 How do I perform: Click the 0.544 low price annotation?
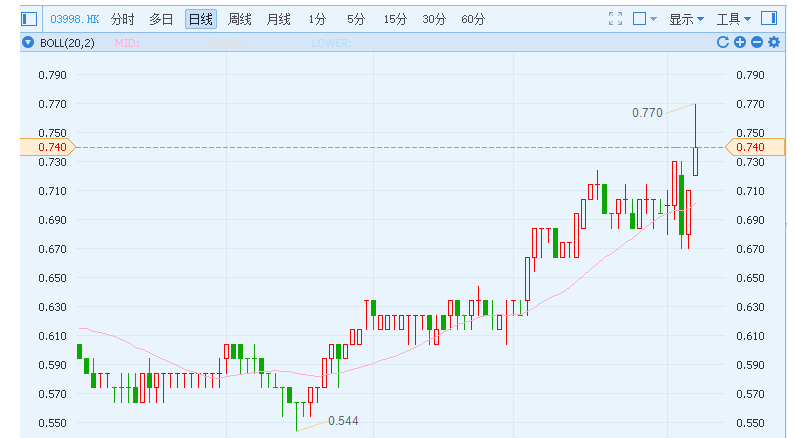pyautogui.click(x=343, y=421)
